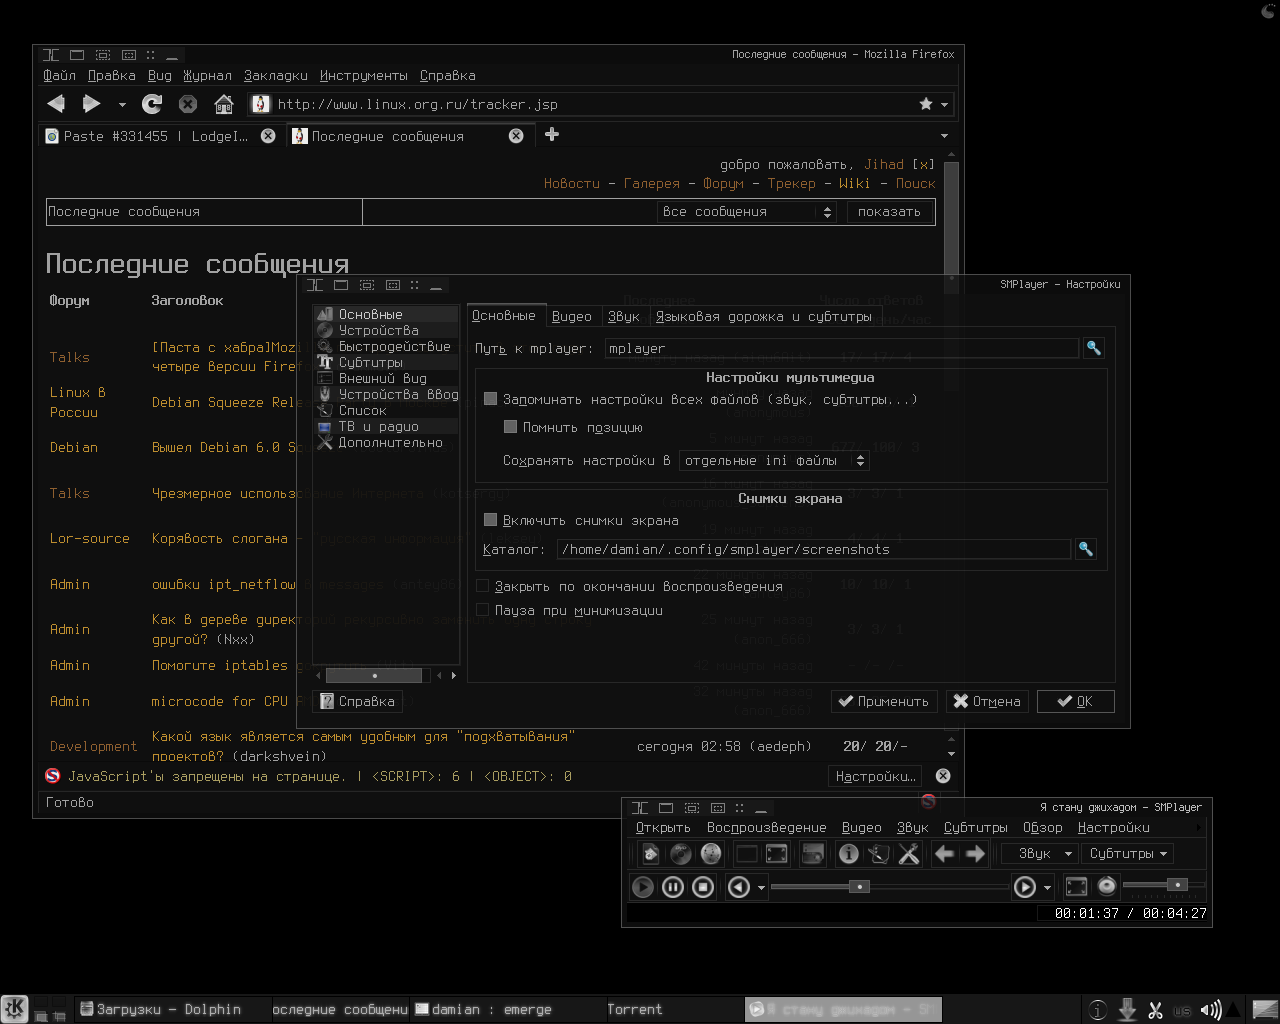Select 'Быстродействие' in preferences list

(386, 346)
